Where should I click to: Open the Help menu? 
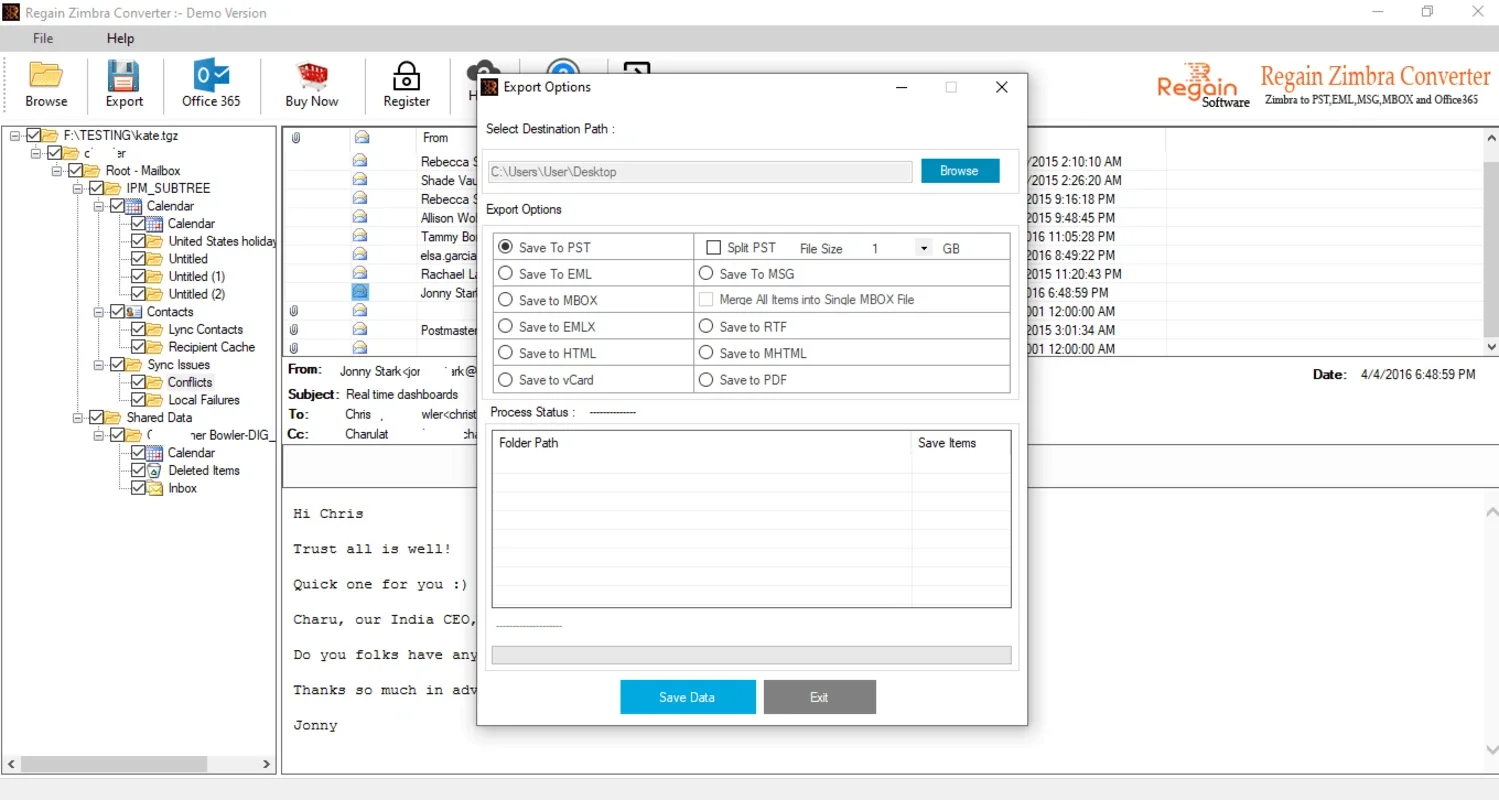coord(120,38)
